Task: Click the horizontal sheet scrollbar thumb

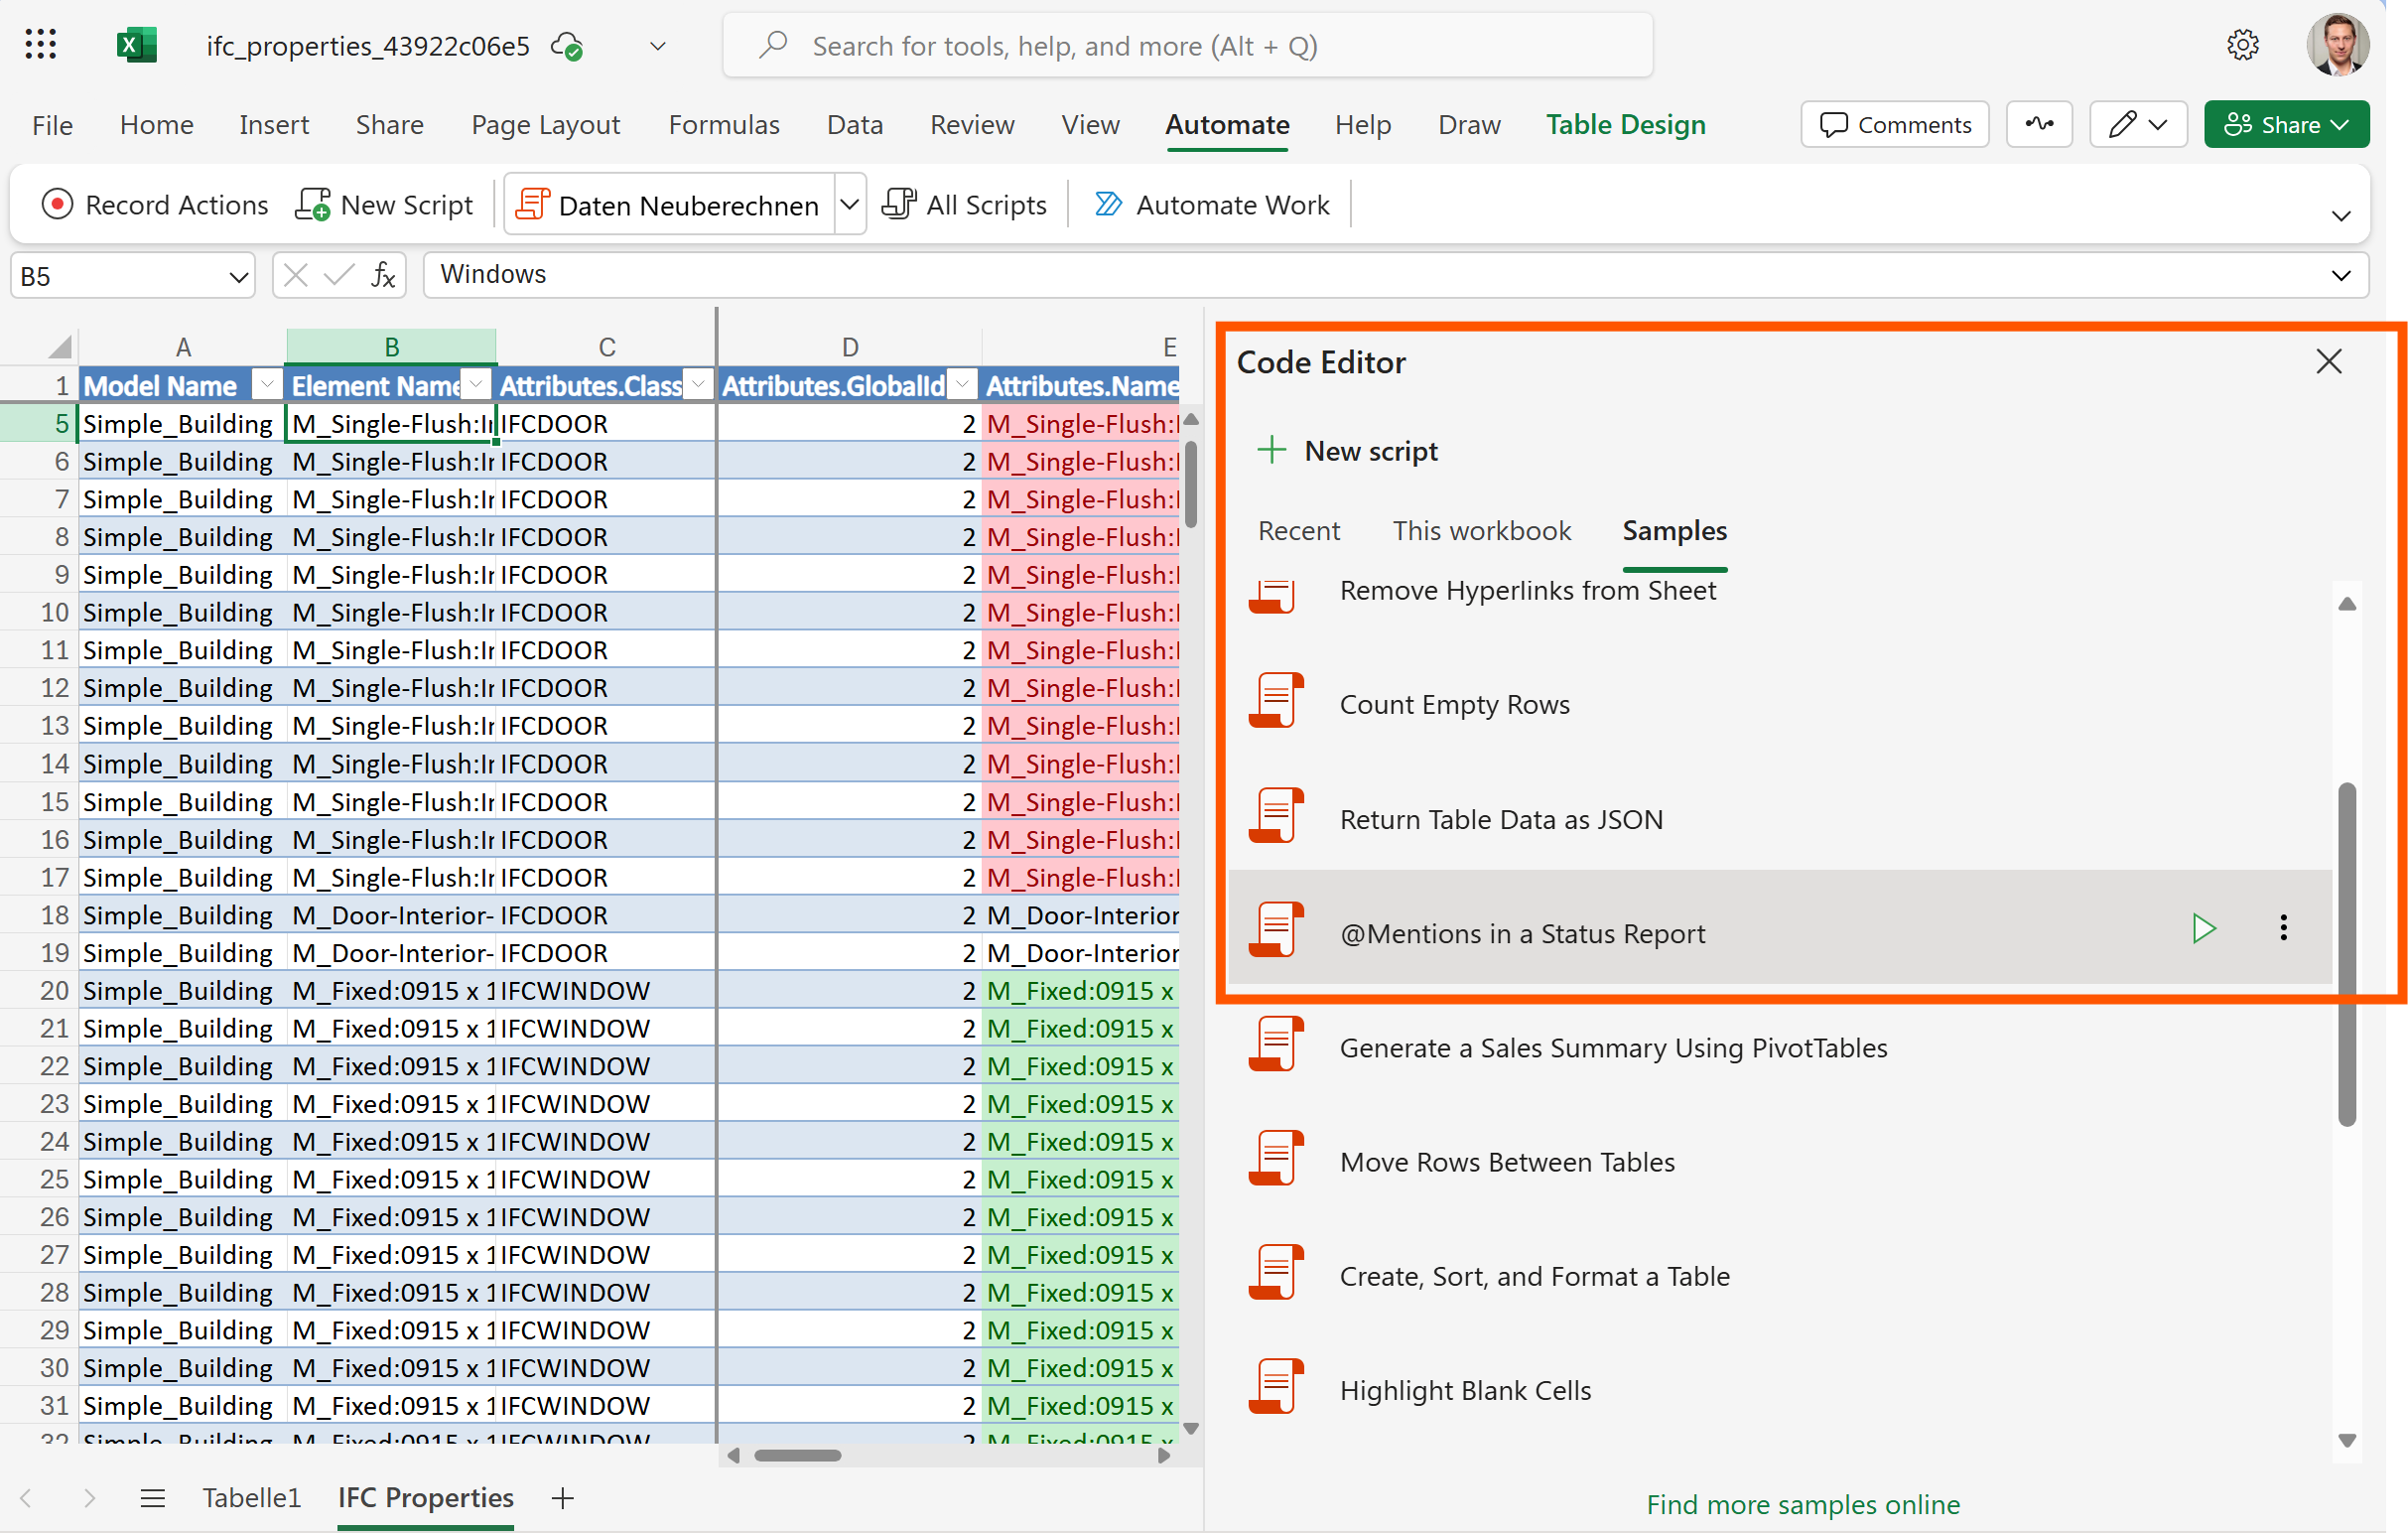Action: tap(797, 1455)
